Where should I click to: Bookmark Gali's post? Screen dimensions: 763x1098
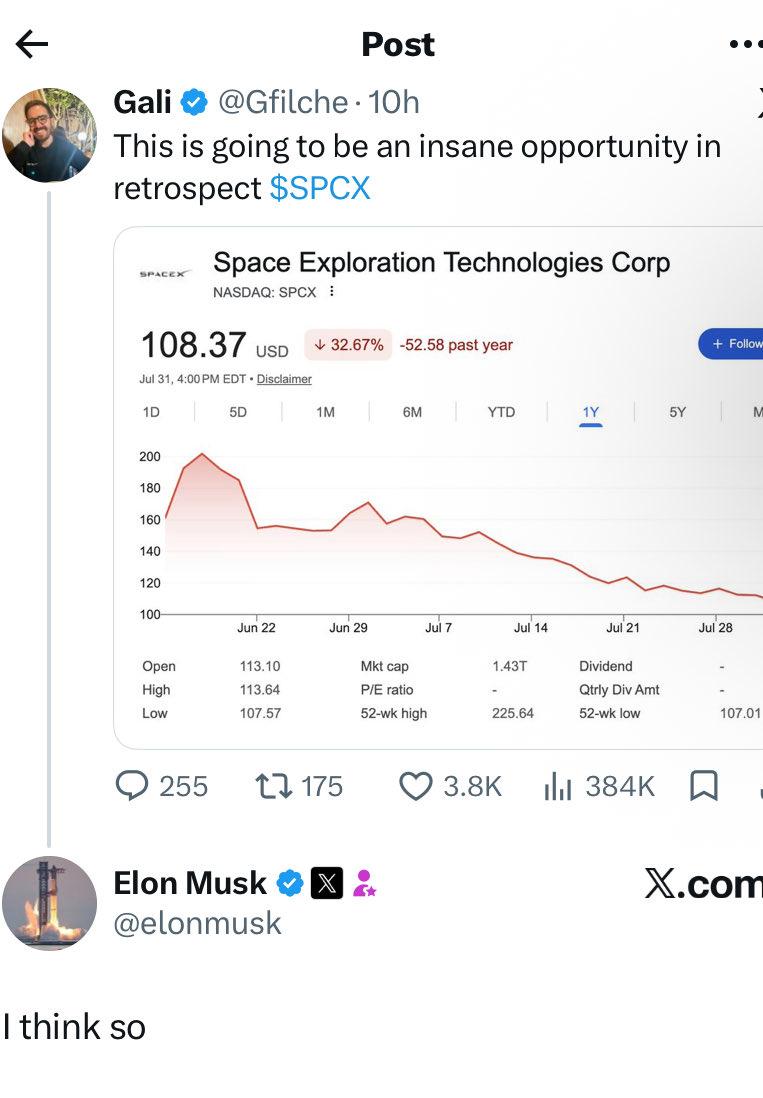704,786
